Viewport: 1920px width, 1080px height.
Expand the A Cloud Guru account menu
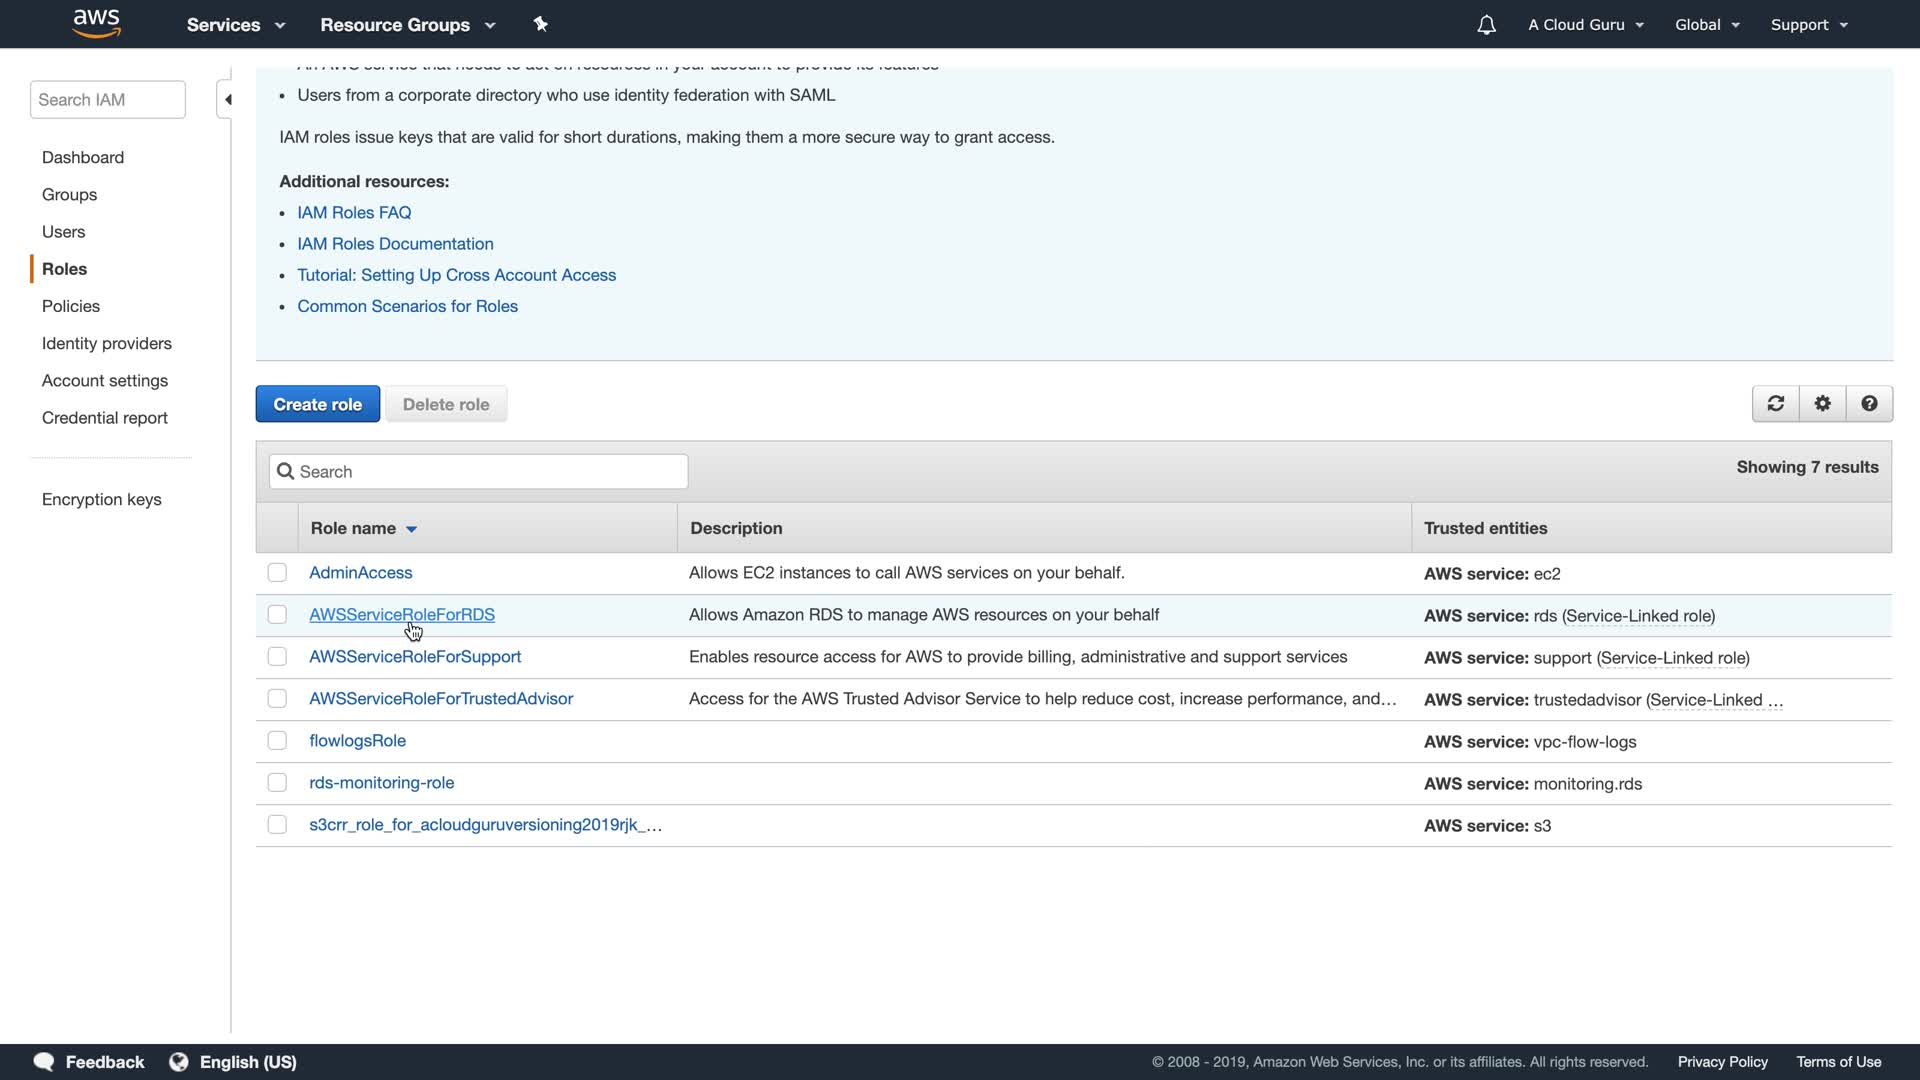tap(1585, 25)
